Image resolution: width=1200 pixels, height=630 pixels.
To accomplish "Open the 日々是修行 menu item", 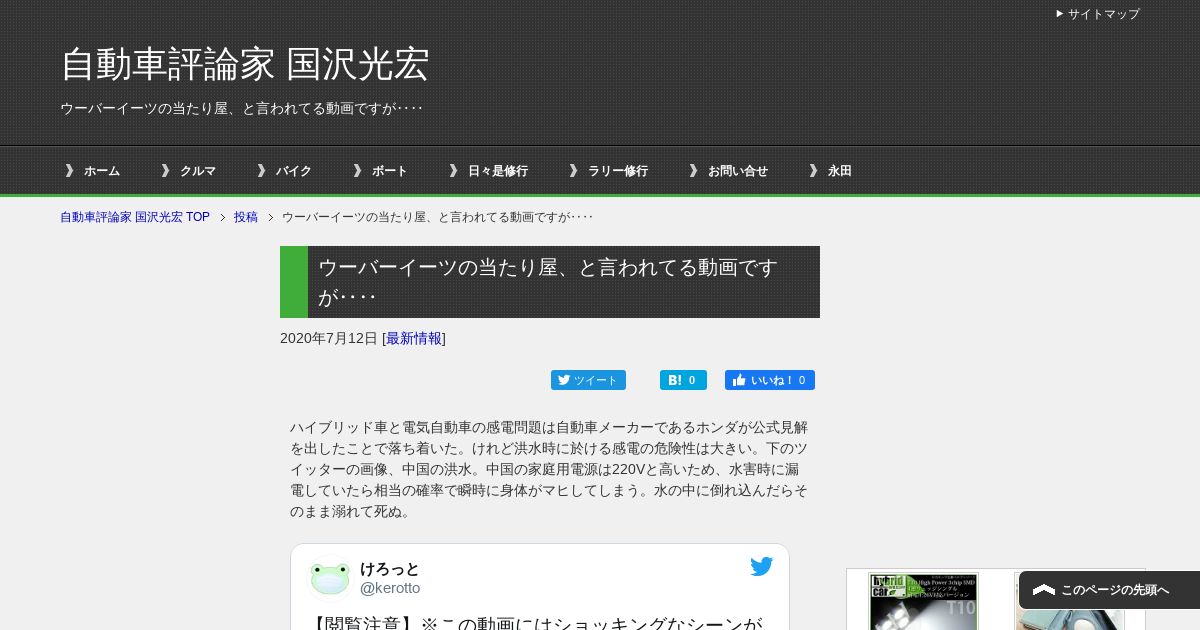I will [498, 171].
